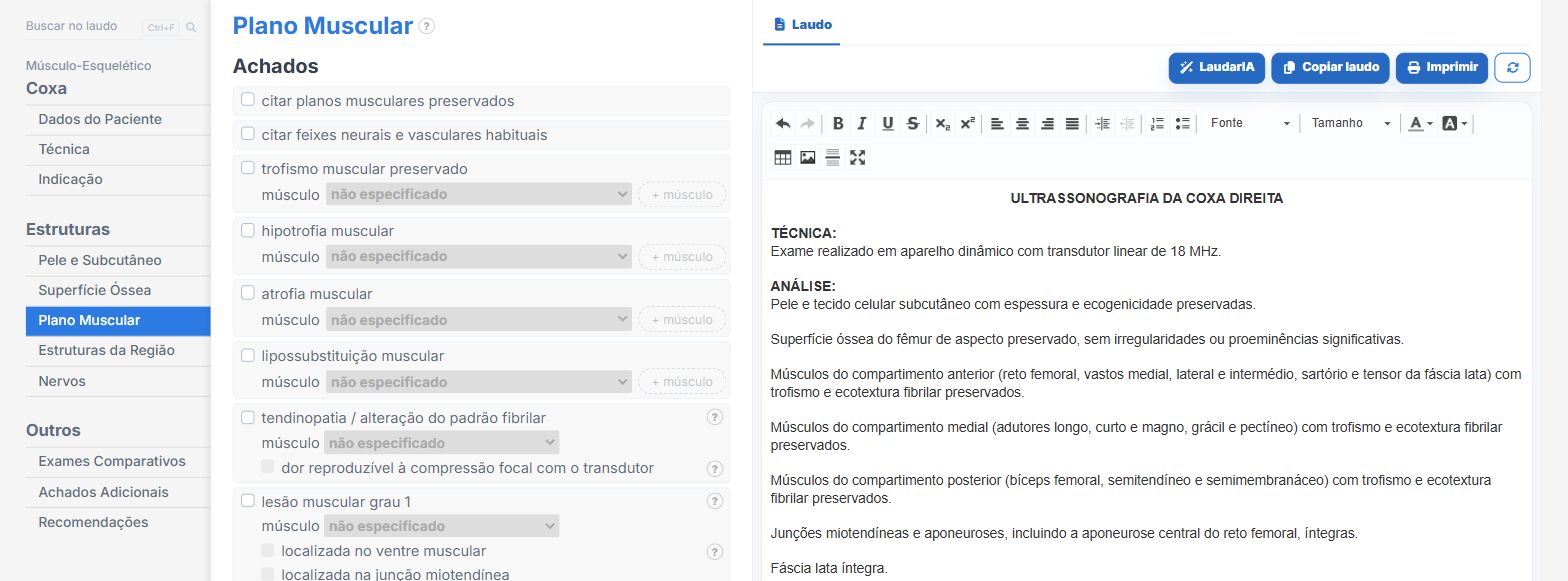Increase the paragraph indent
Screen dimensions: 1568x581
(1102, 124)
